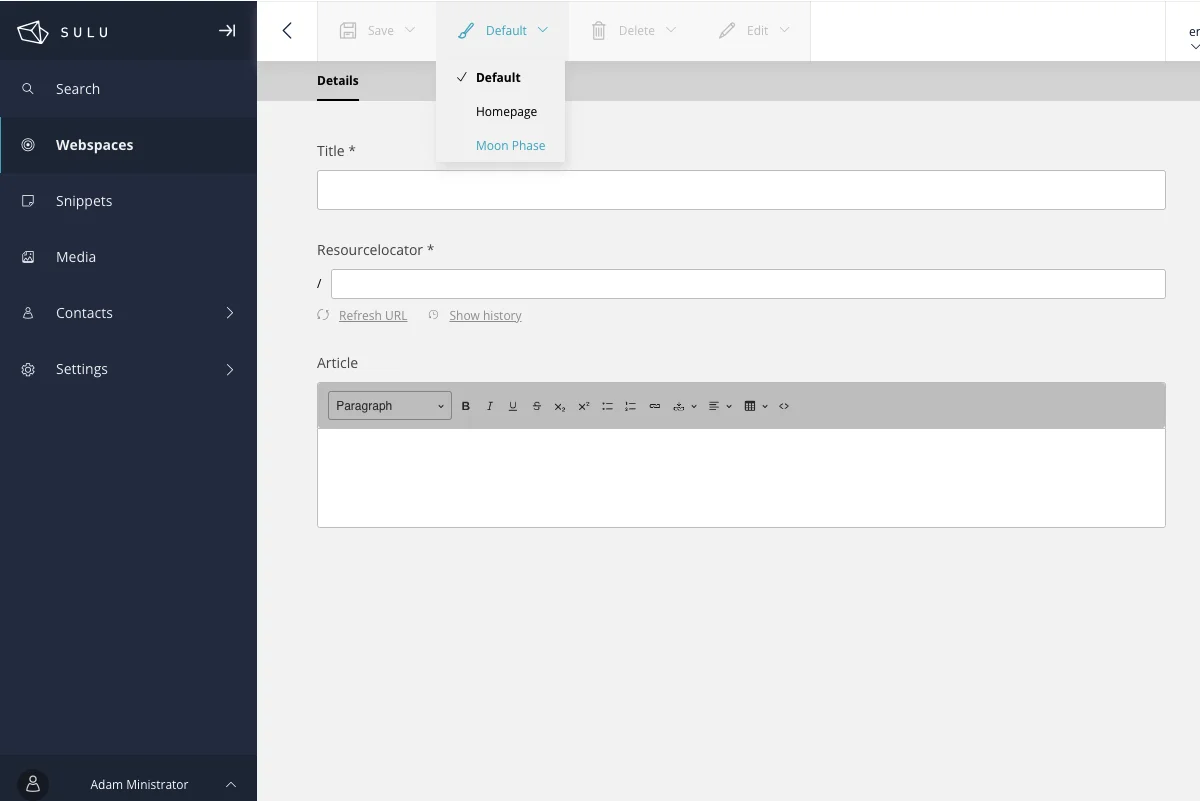Open the text alignment dropdown
The height and width of the screenshot is (801, 1200).
(719, 406)
